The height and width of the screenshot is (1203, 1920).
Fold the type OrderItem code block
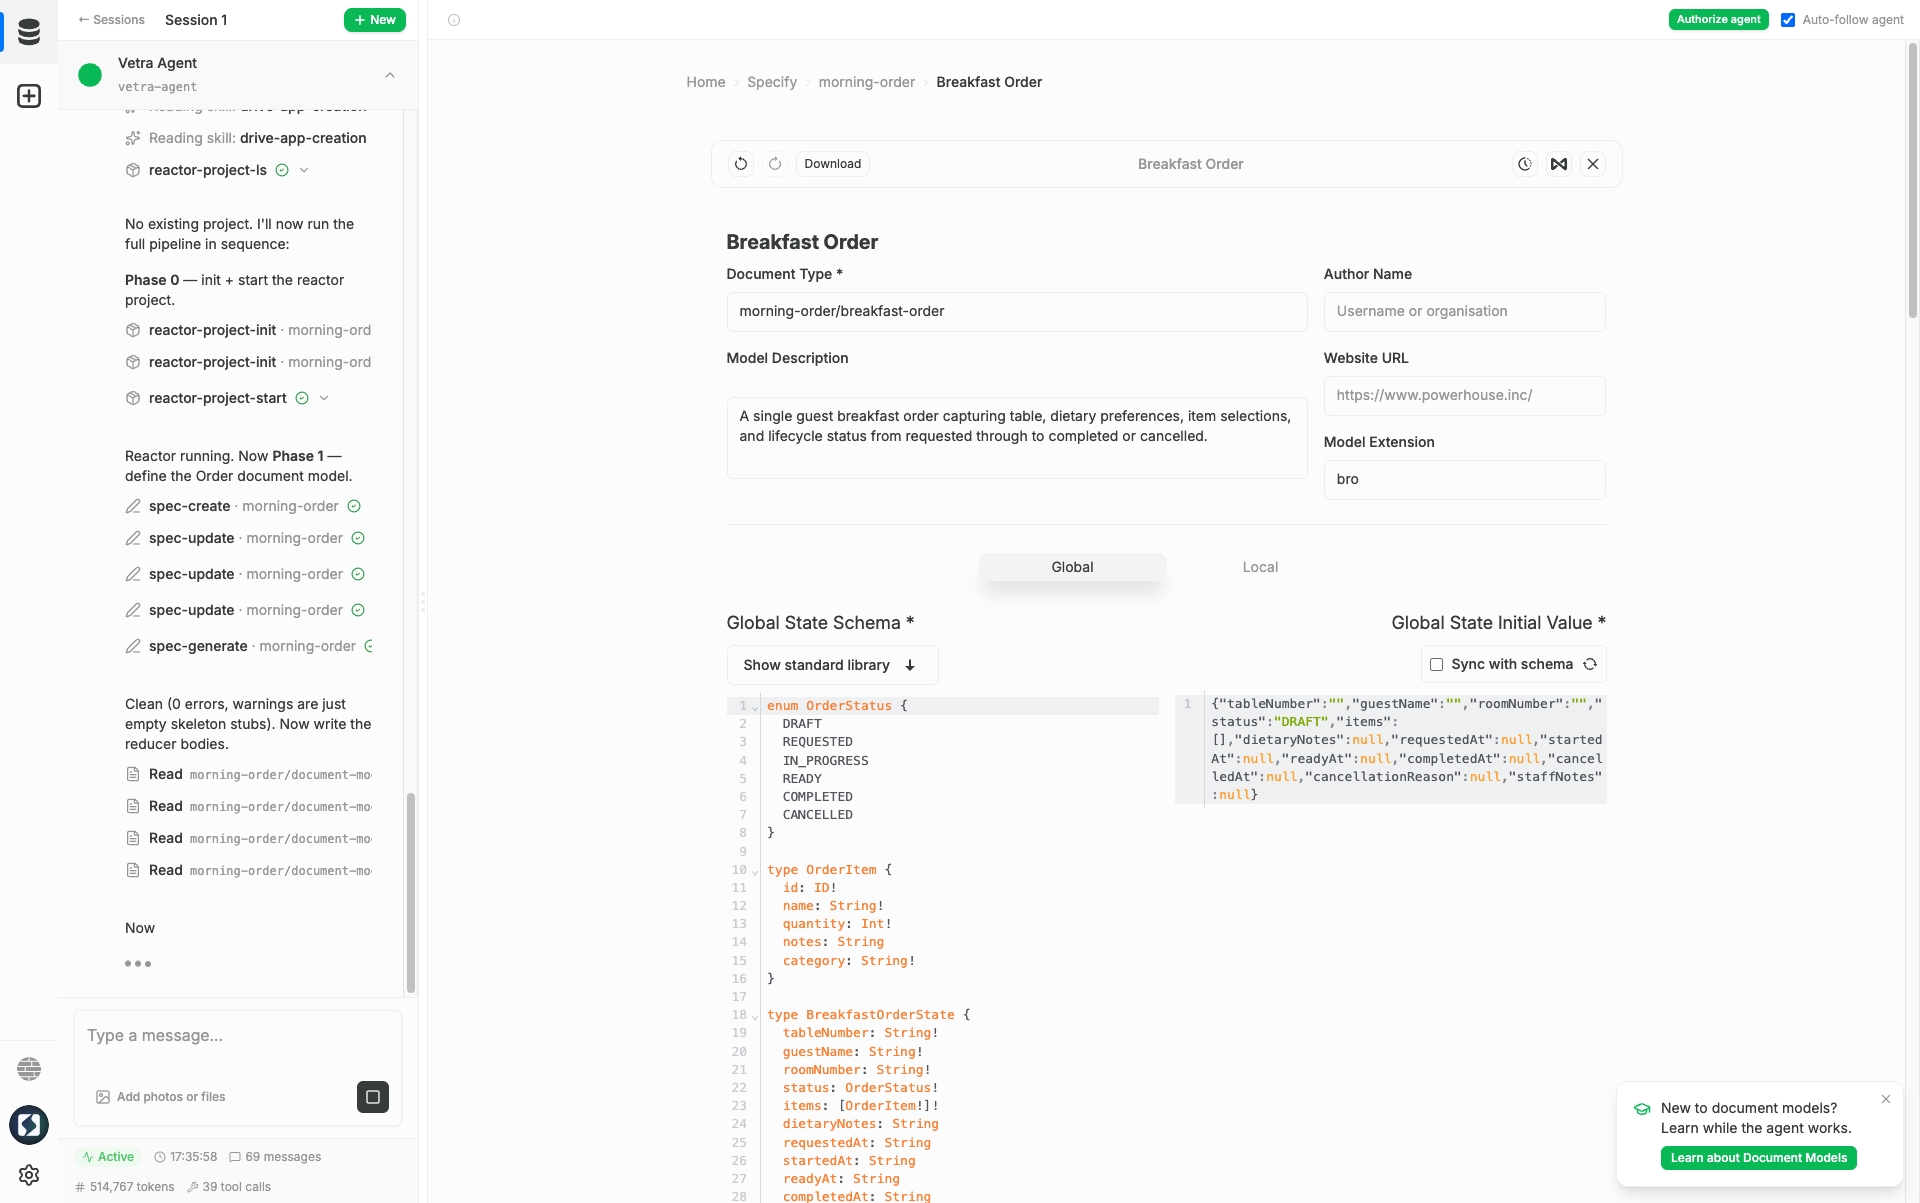tap(755, 871)
